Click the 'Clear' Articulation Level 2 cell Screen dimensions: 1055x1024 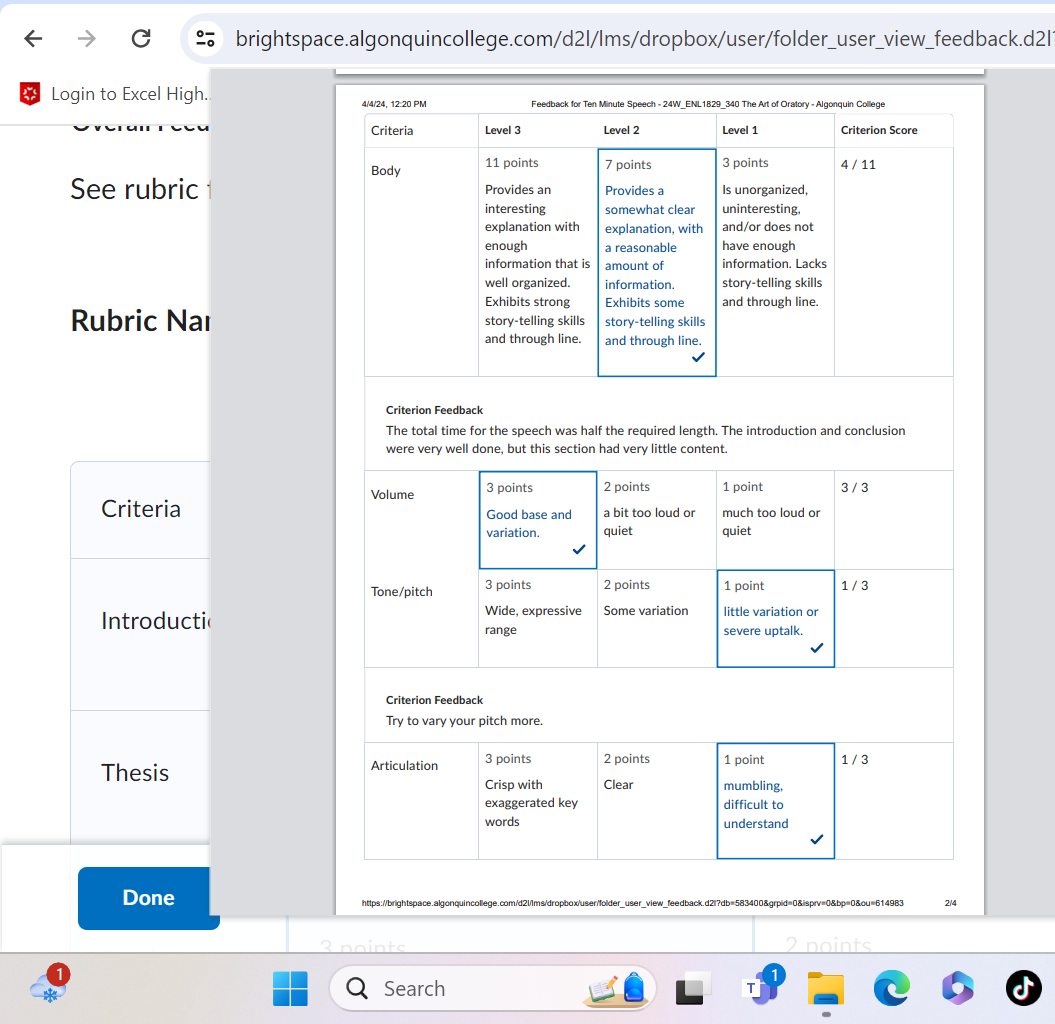tap(618, 784)
